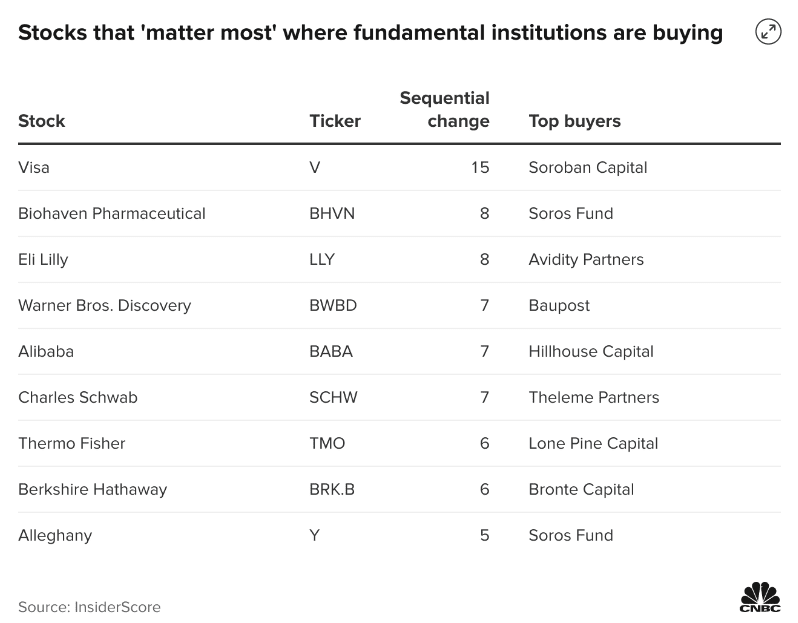
Task: Click the chart title heading
Action: pos(370,33)
